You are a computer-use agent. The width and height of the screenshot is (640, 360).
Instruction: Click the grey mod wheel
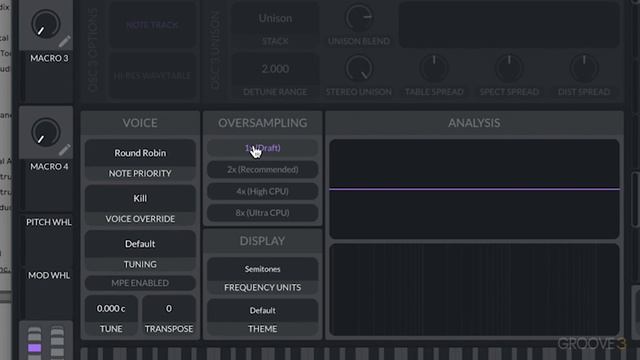coord(57,343)
